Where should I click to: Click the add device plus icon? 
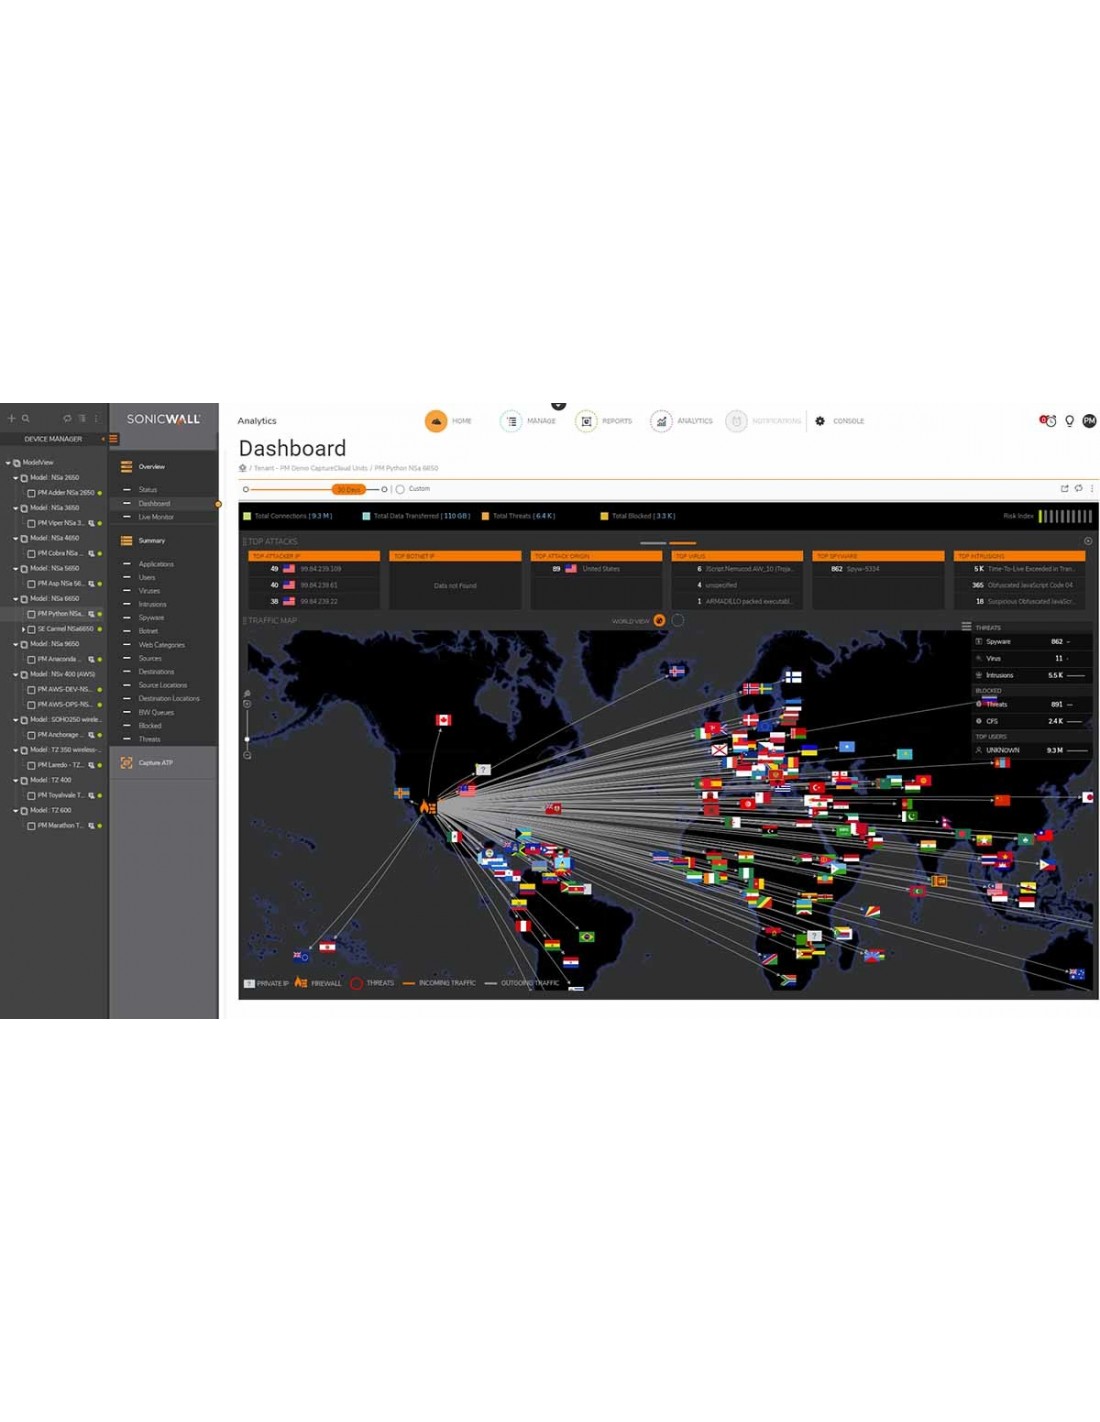point(12,419)
